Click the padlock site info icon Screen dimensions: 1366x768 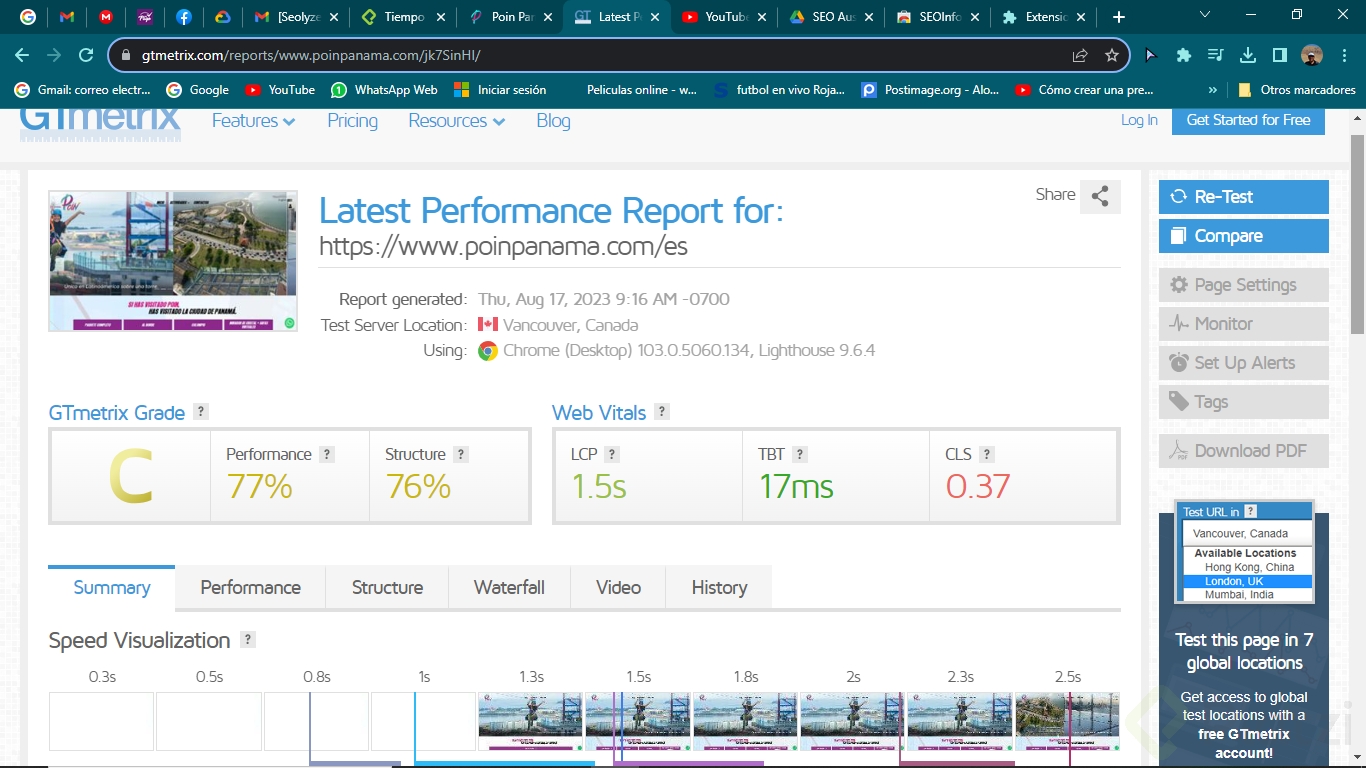click(126, 55)
